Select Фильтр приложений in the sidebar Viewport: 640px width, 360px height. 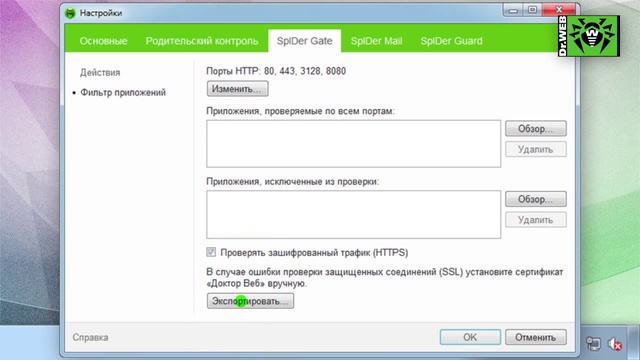[123, 93]
